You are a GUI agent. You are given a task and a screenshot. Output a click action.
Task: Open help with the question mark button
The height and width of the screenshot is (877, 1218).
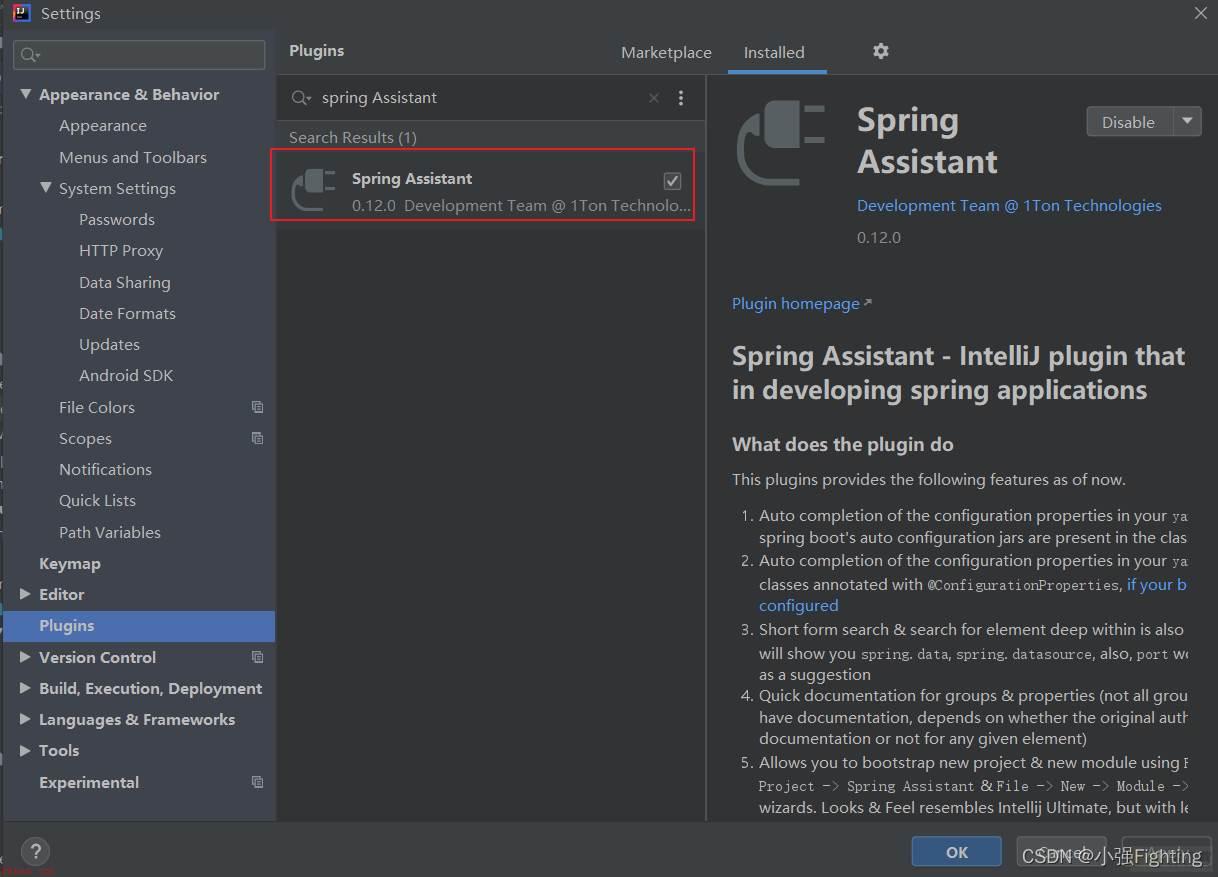(35, 852)
